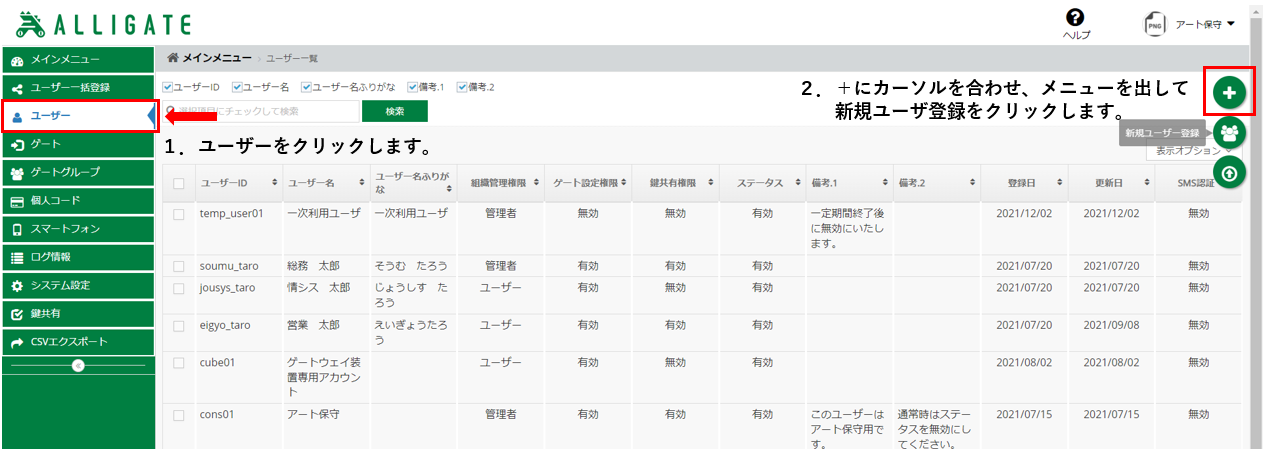Click the CSVエクスポート share-arrow icon
Screen dimensions: 1264x452
[17, 342]
